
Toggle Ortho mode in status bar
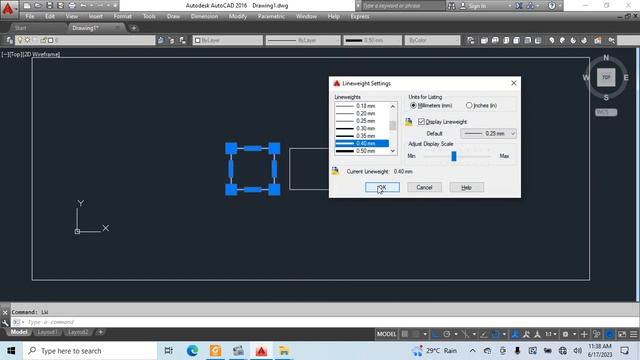click(436, 334)
